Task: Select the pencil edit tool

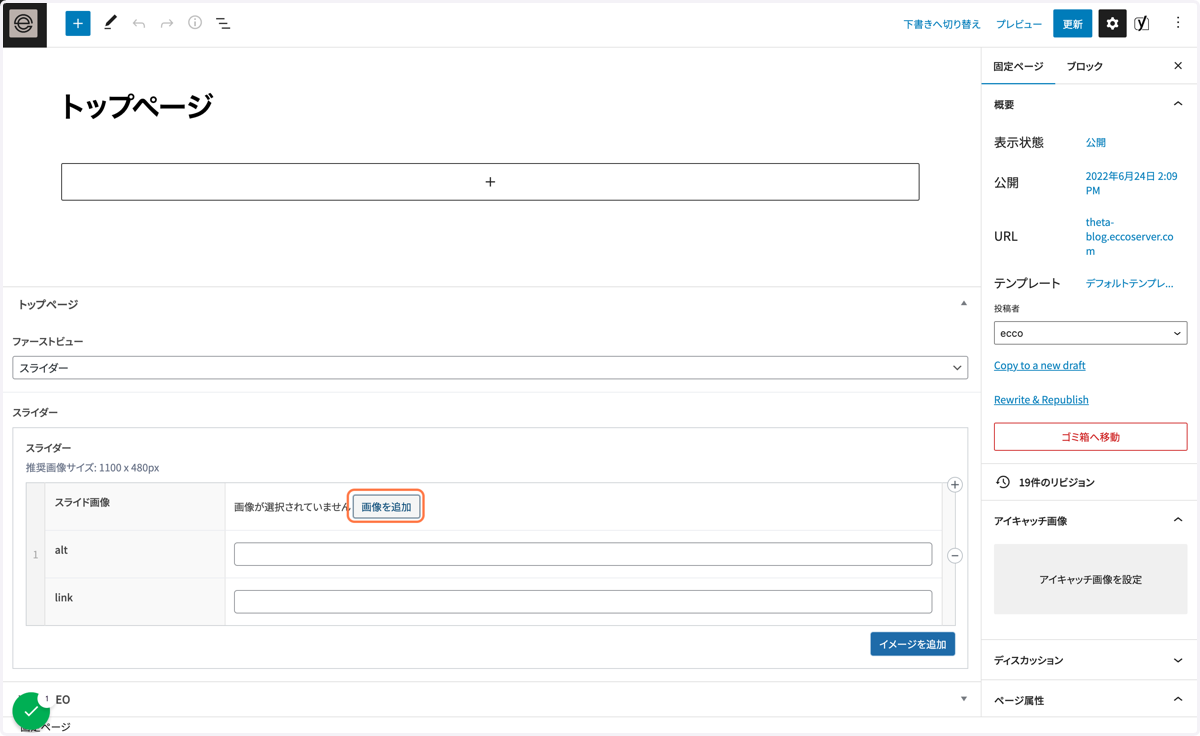Action: click(x=110, y=22)
